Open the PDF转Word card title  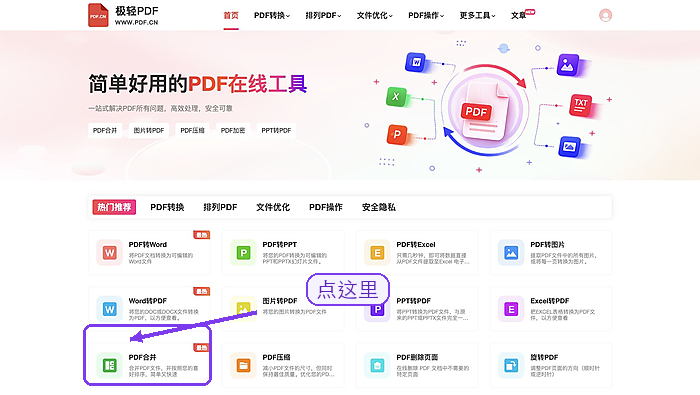tap(148, 245)
